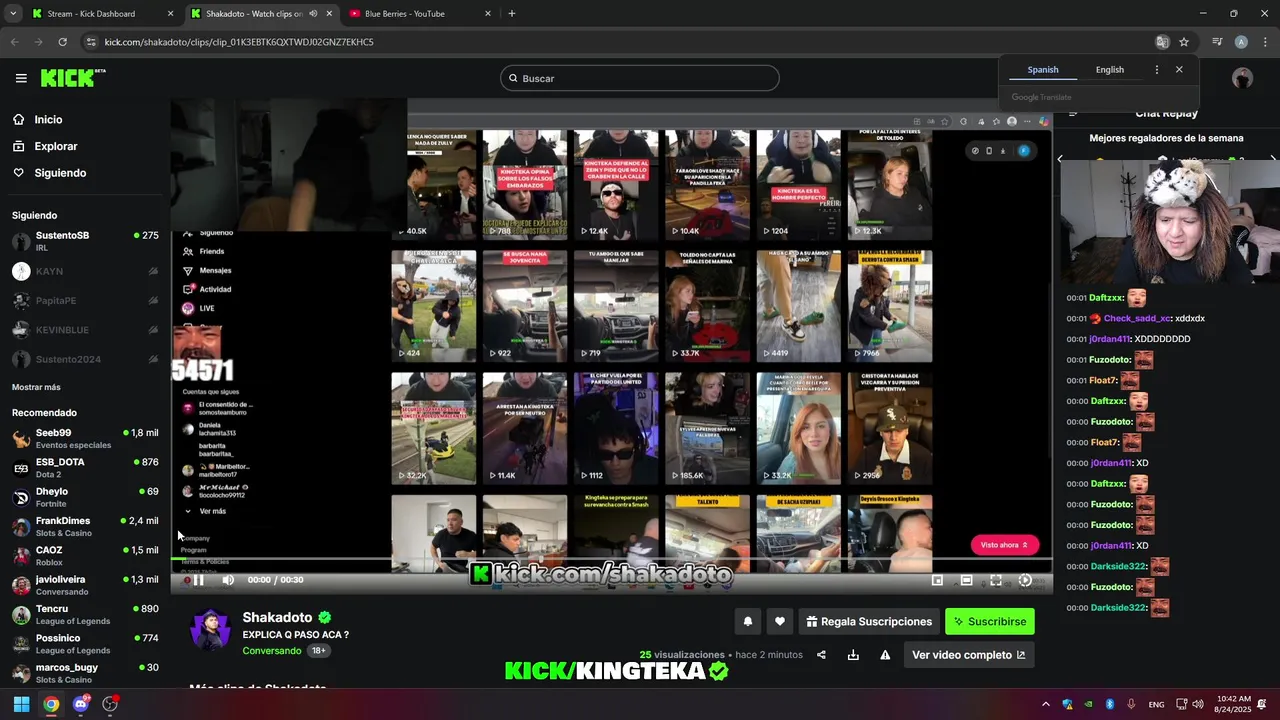Click the clip progress bar
Image resolution: width=1280 pixels, height=720 pixels.
[610, 561]
